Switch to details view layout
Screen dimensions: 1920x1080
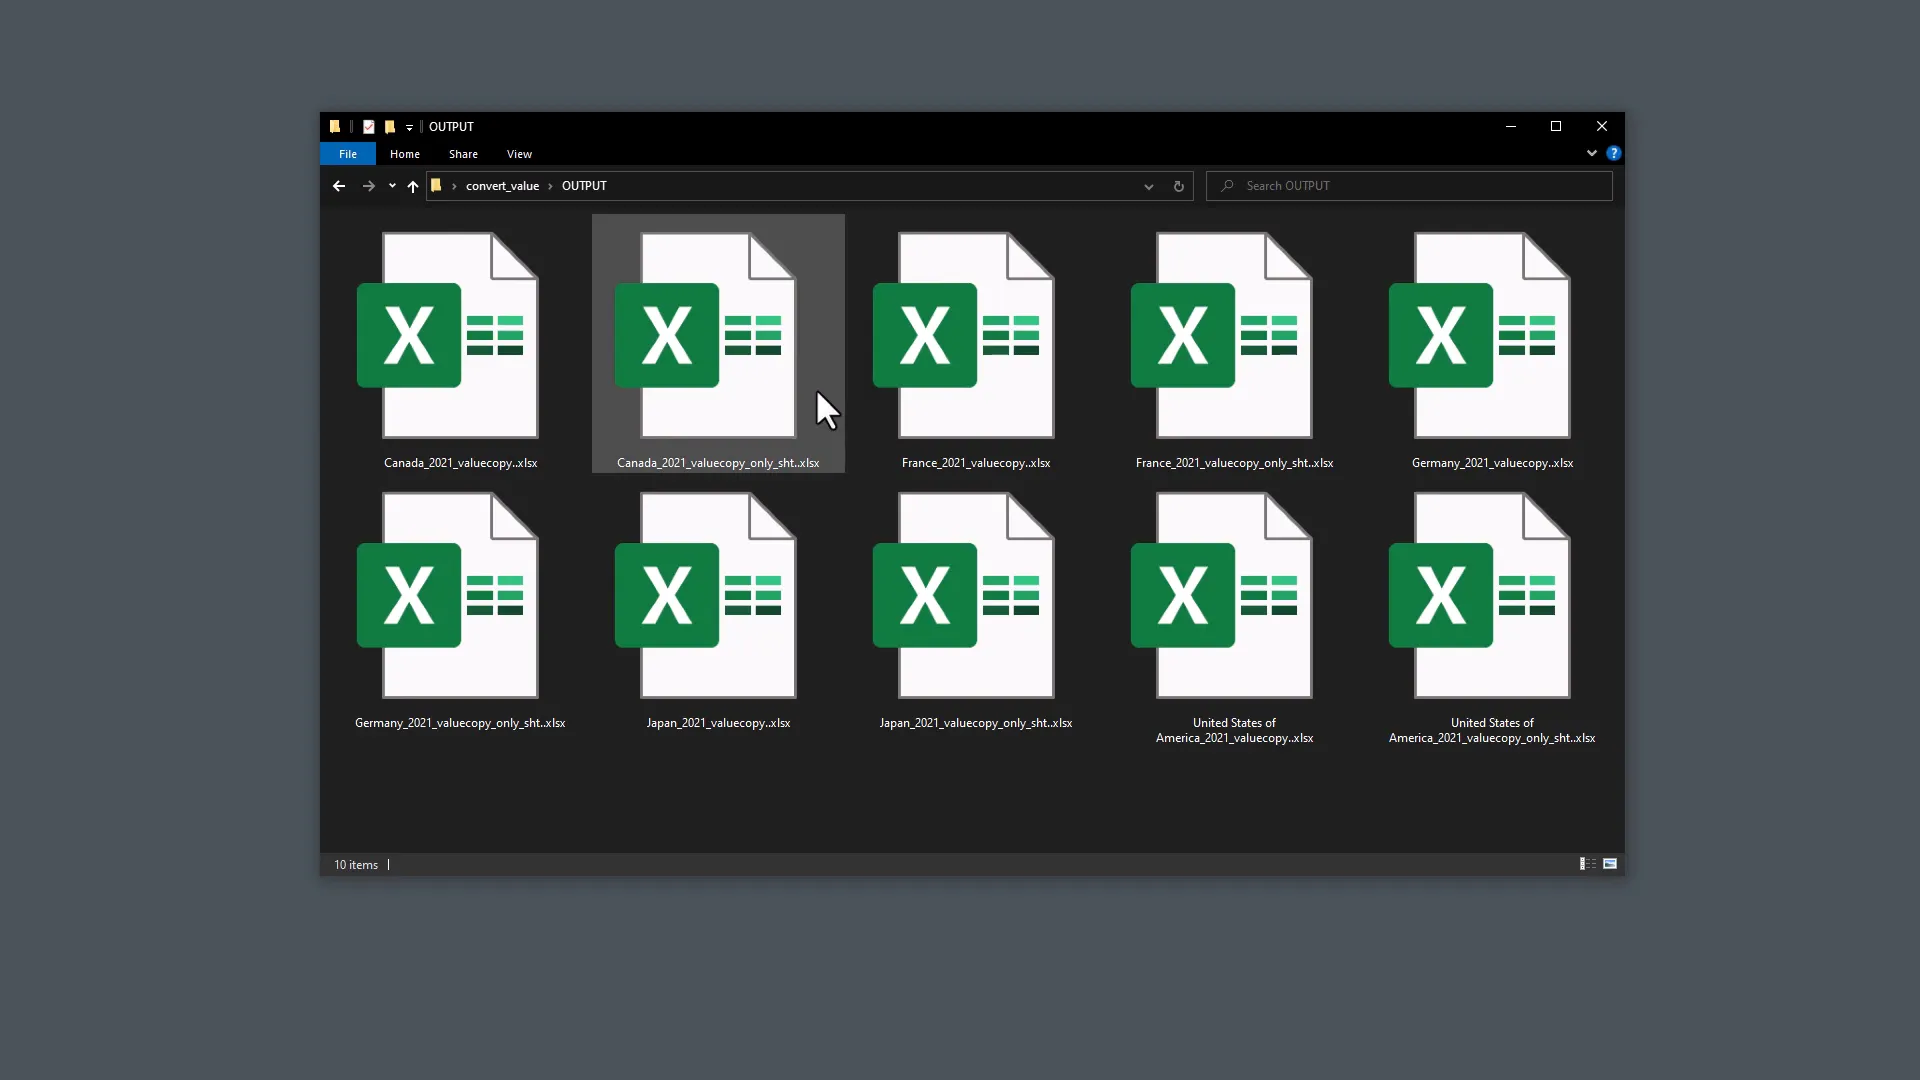point(1587,864)
